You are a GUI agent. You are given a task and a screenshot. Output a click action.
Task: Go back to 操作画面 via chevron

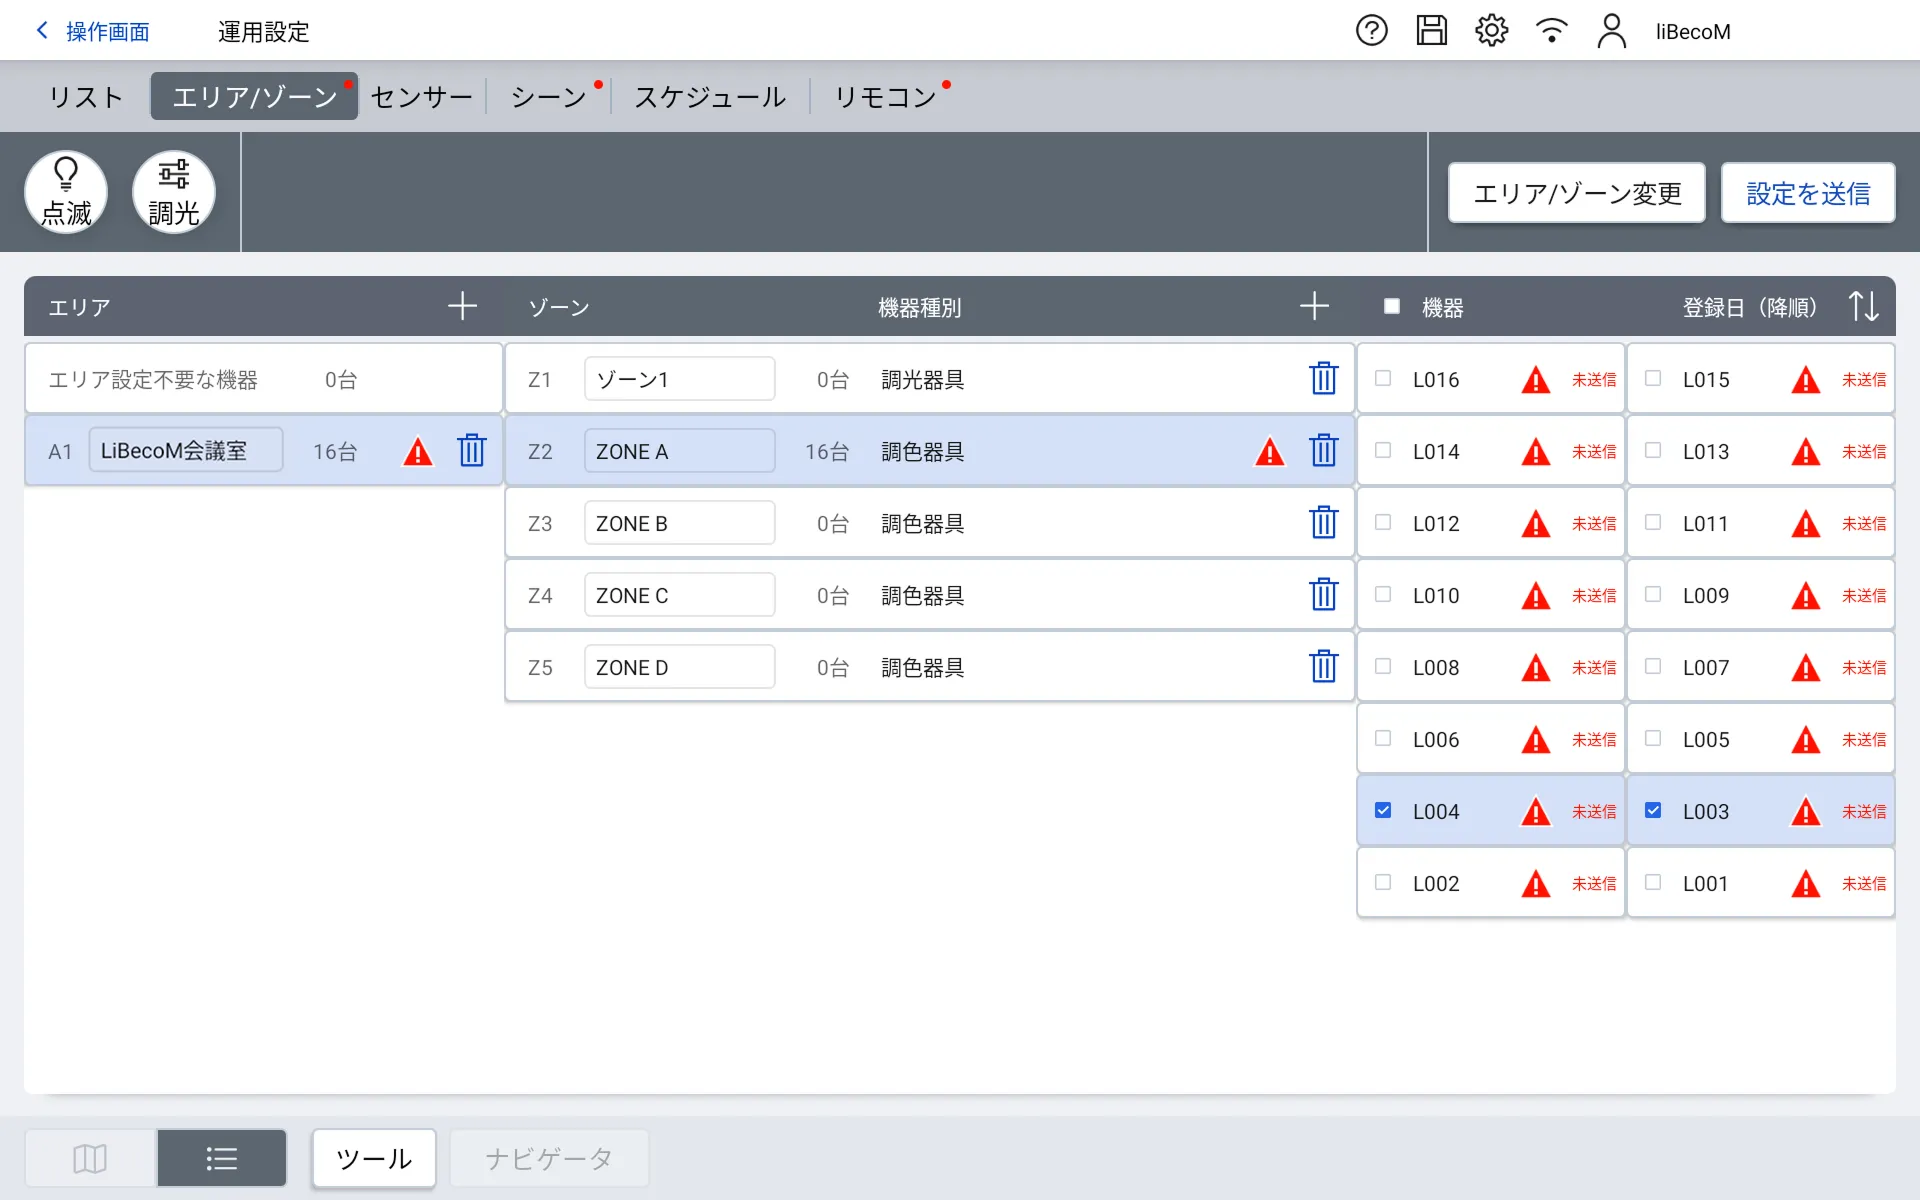coord(43,31)
